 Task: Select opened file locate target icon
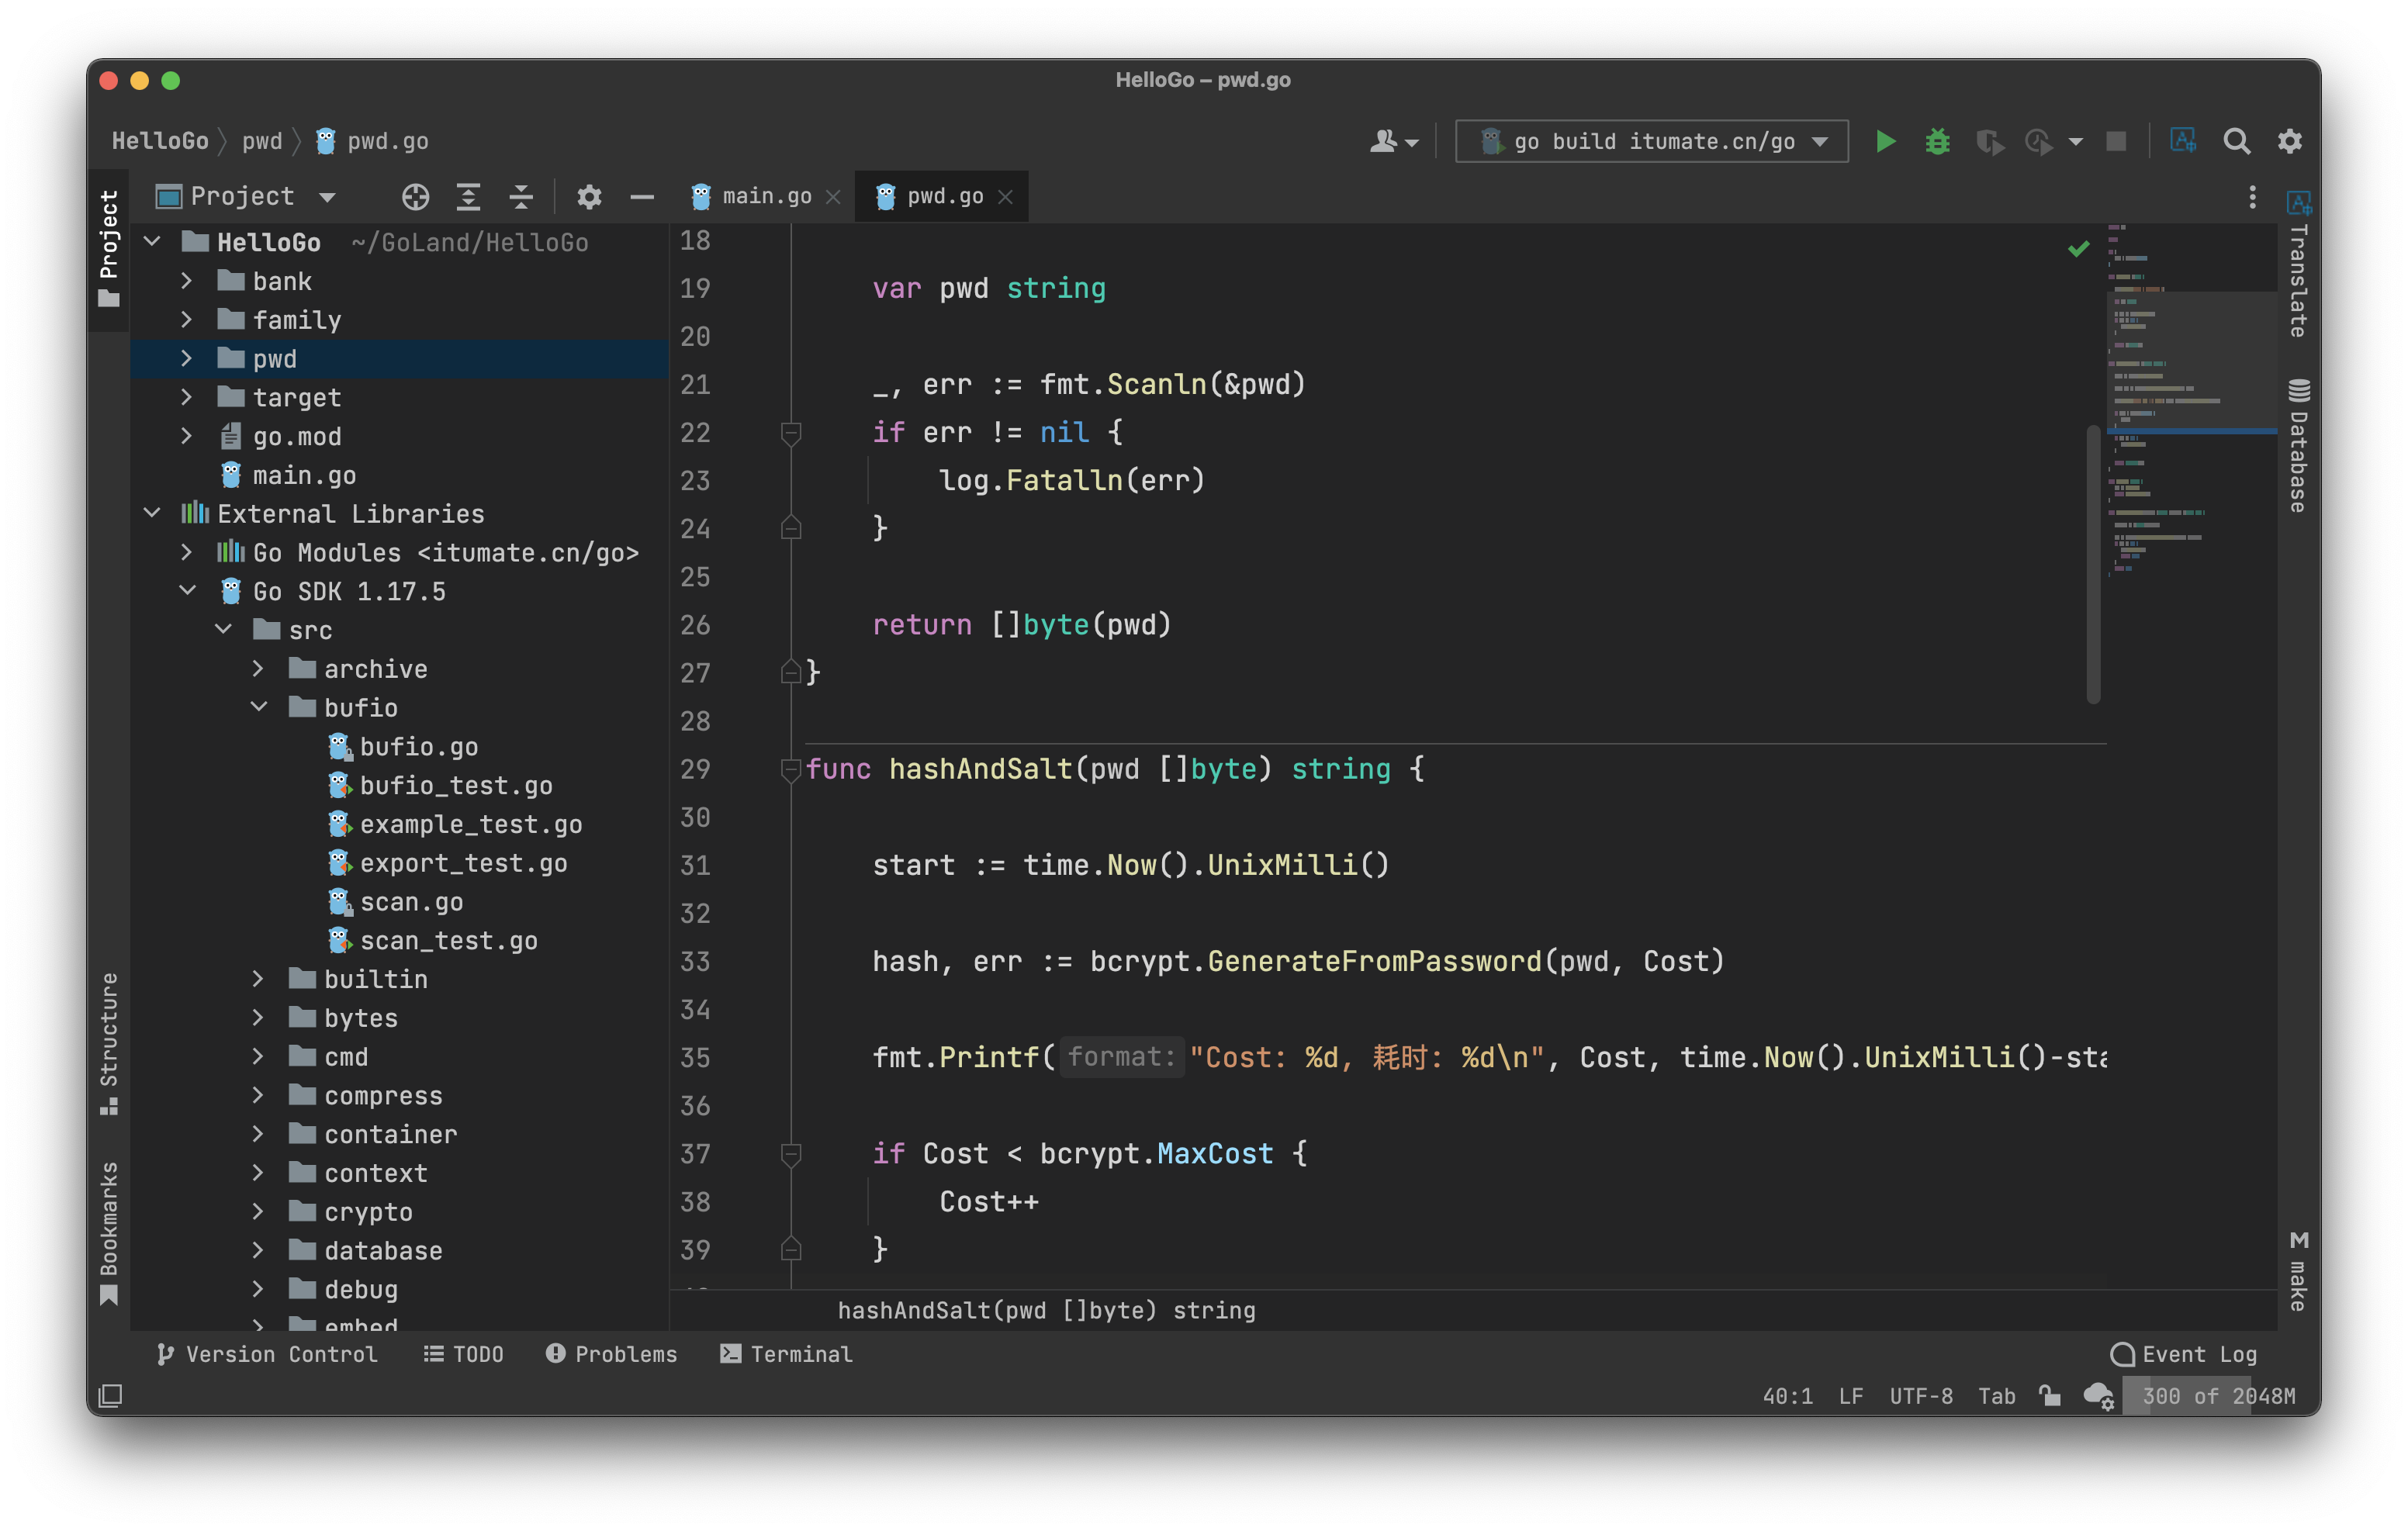415,197
